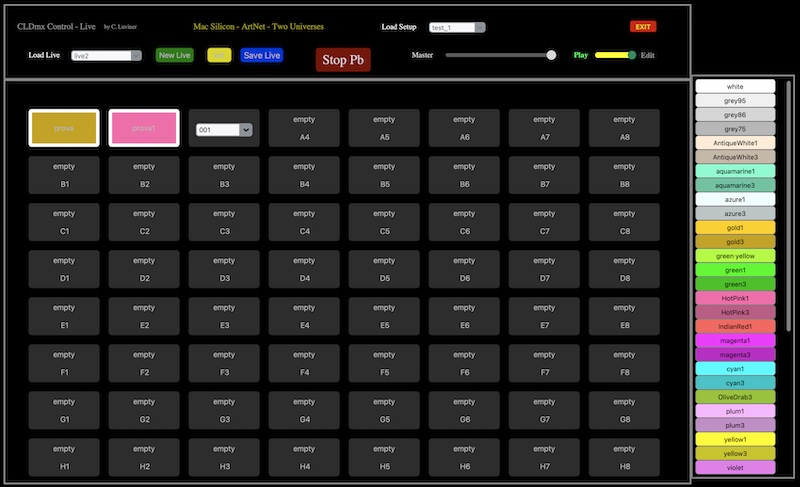The height and width of the screenshot is (487, 800).
Task: Select empty cue pad E7
Action: point(544,316)
